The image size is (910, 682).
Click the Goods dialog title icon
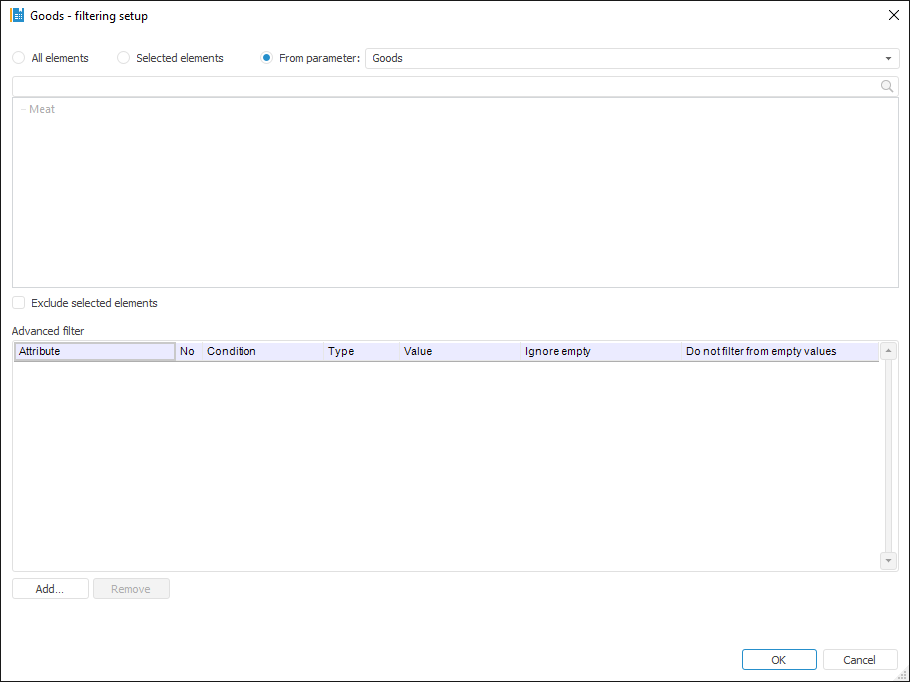coord(17,16)
